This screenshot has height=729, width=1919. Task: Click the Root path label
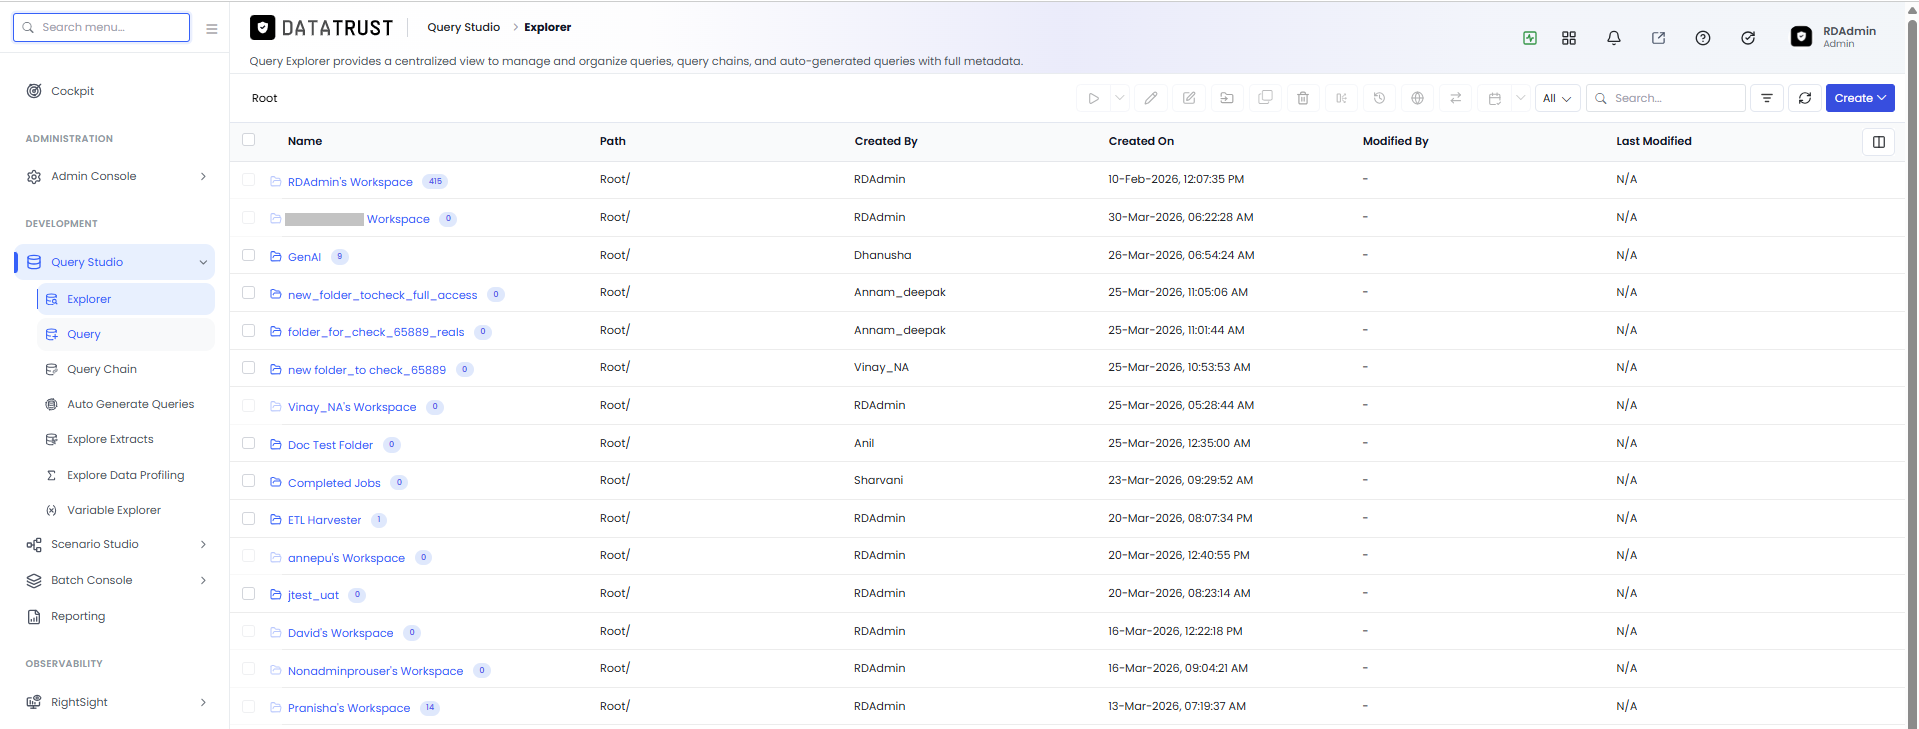(x=264, y=98)
